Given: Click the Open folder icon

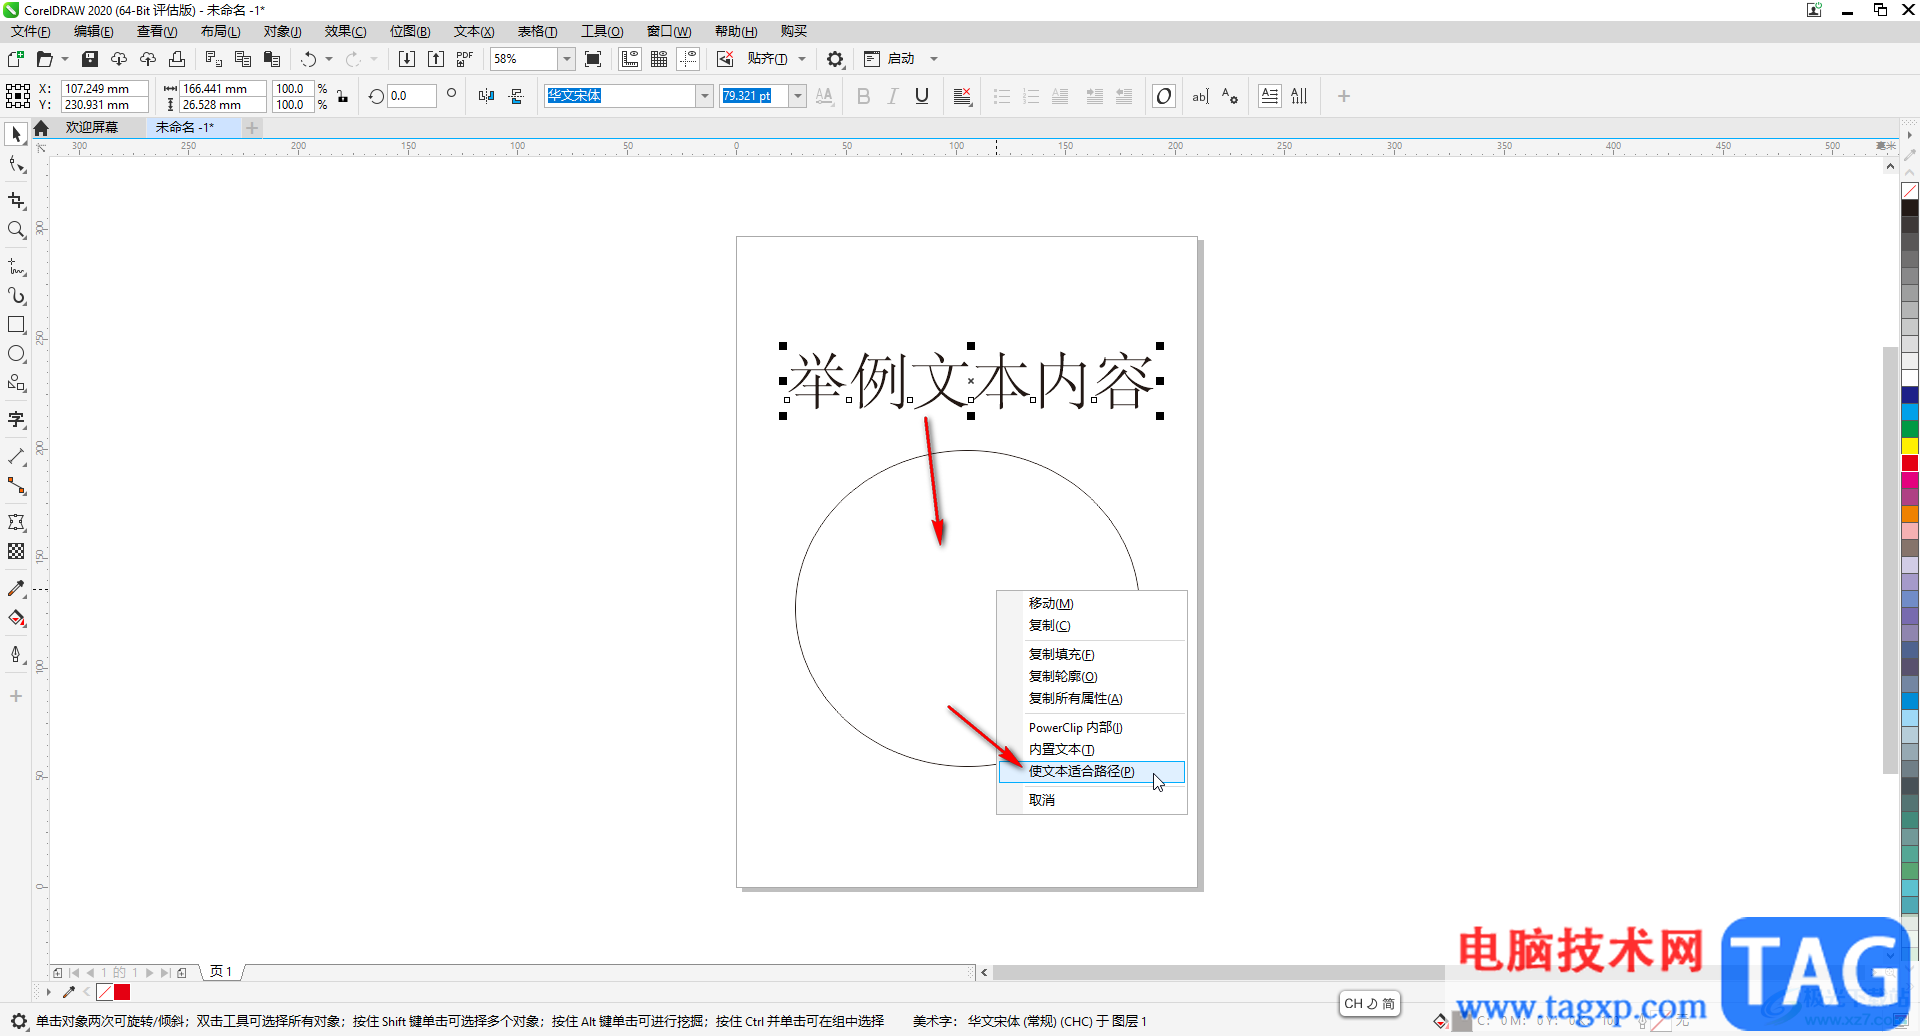Looking at the screenshot, I should click(x=44, y=59).
